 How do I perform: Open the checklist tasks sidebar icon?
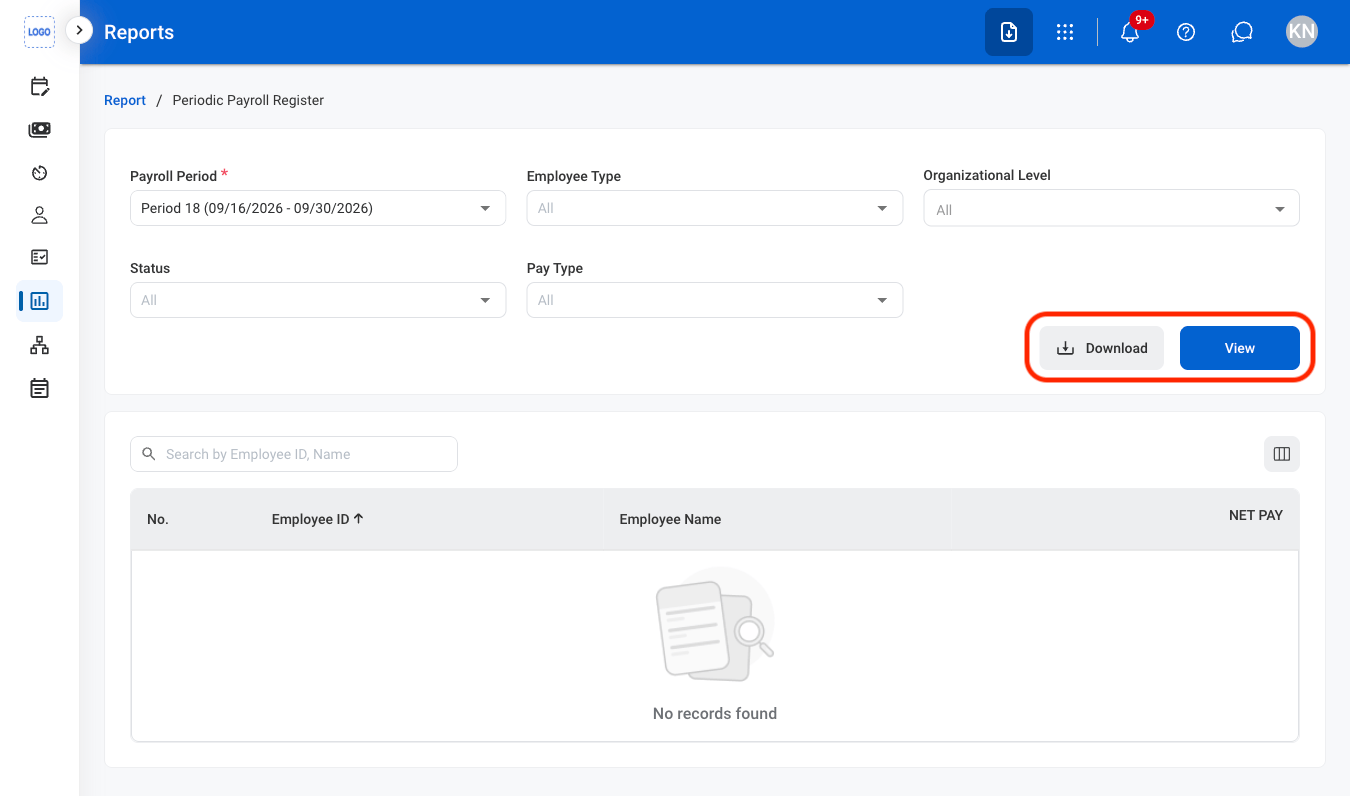coord(39,257)
